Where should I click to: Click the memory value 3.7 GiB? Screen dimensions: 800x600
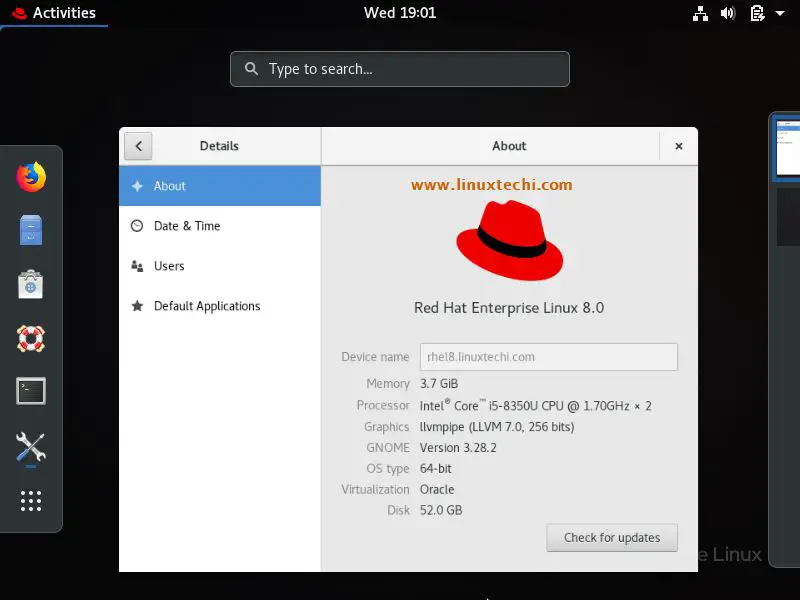coord(439,384)
